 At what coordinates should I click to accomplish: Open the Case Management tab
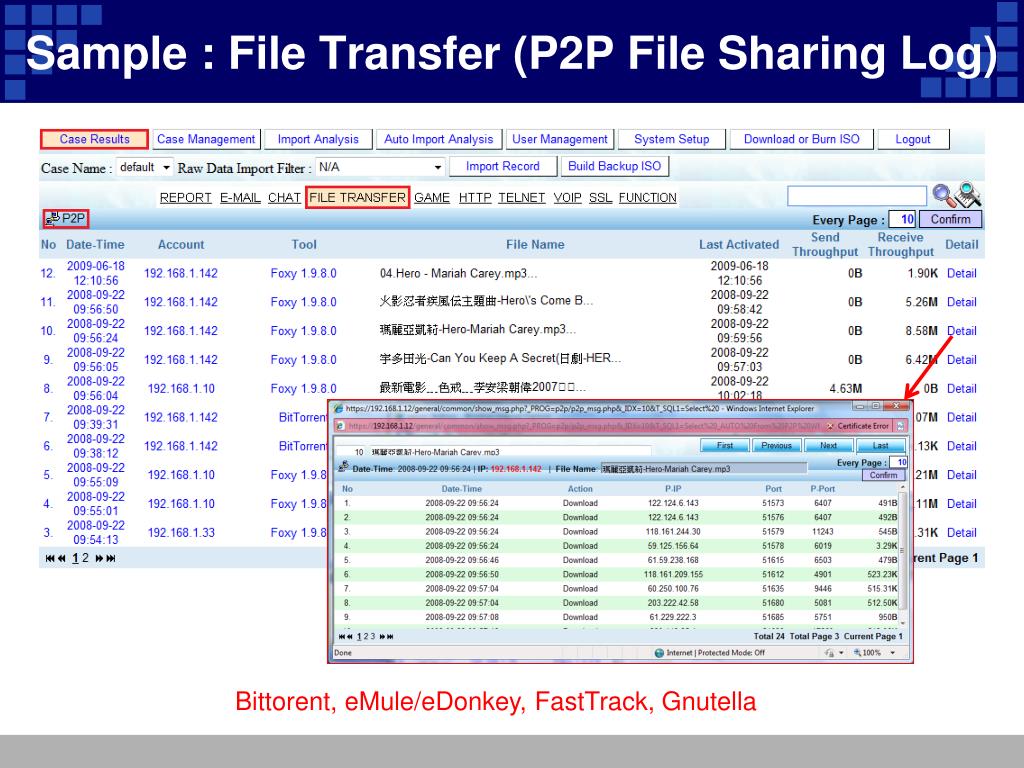[x=206, y=139]
